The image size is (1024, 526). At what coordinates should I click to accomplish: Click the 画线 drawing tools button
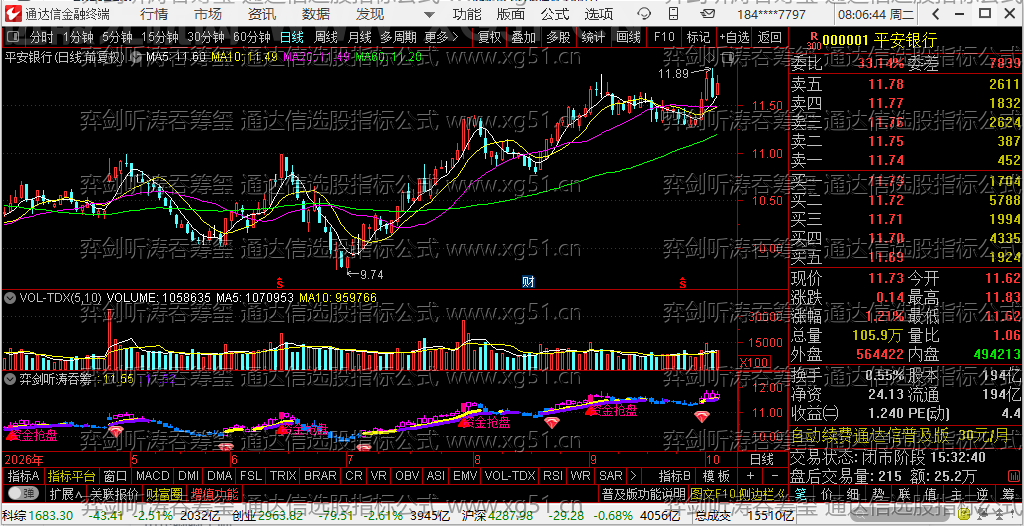628,37
